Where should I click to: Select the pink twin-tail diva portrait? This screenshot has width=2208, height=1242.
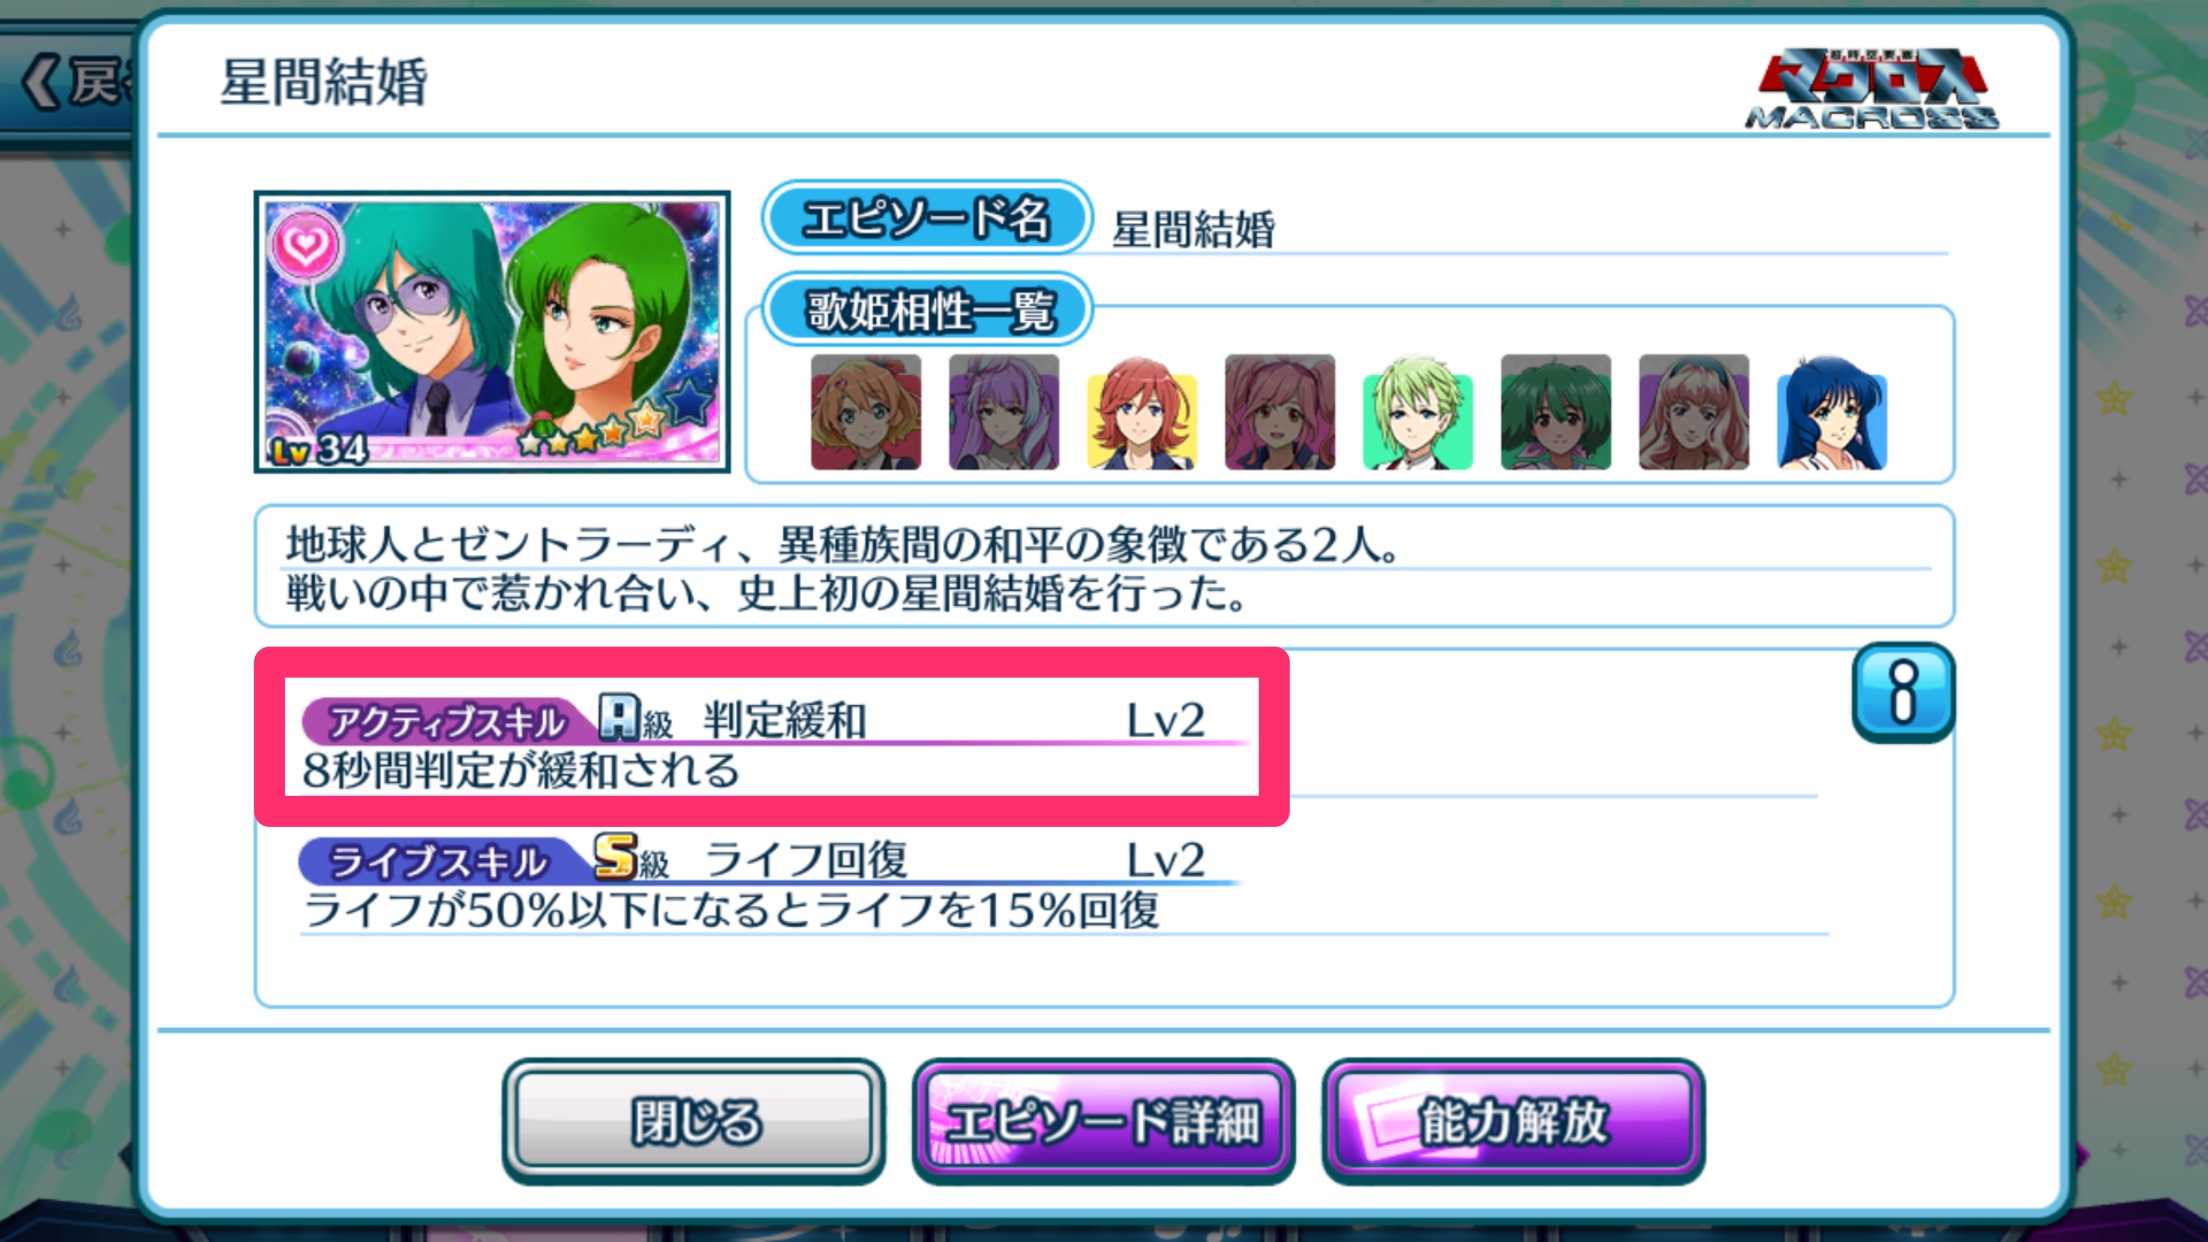coord(1280,412)
